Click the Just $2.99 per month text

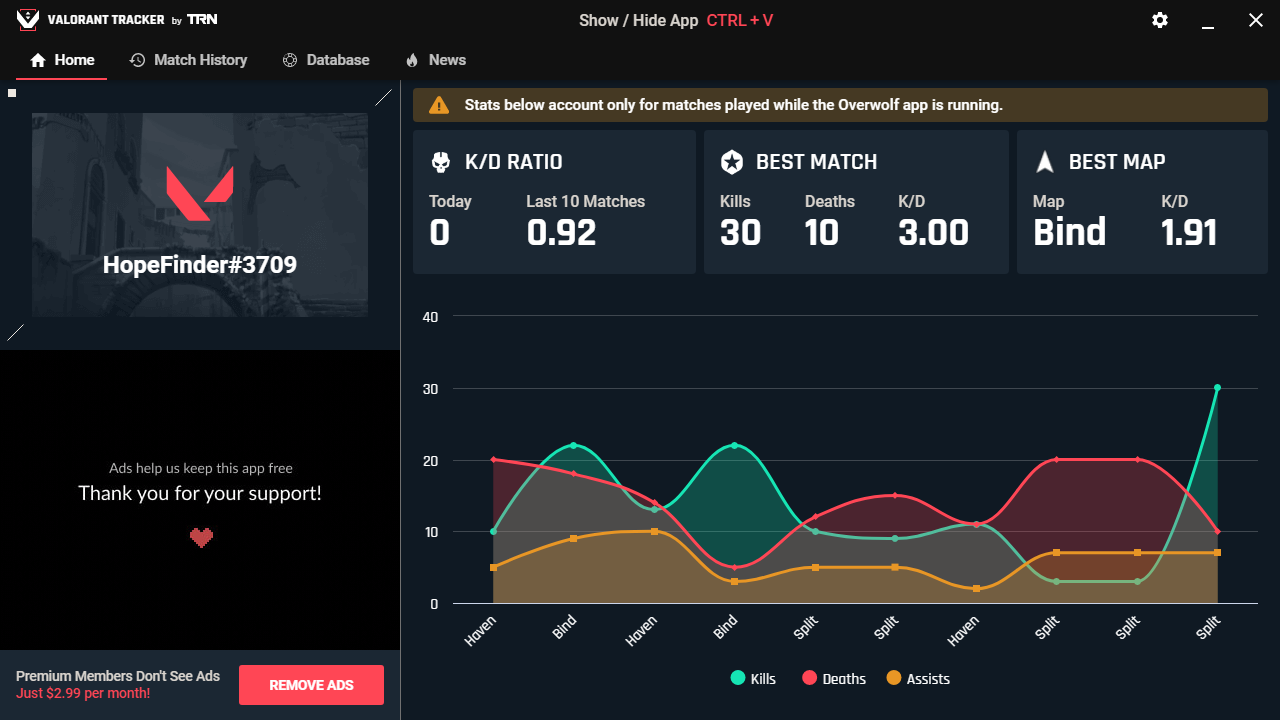(83, 693)
